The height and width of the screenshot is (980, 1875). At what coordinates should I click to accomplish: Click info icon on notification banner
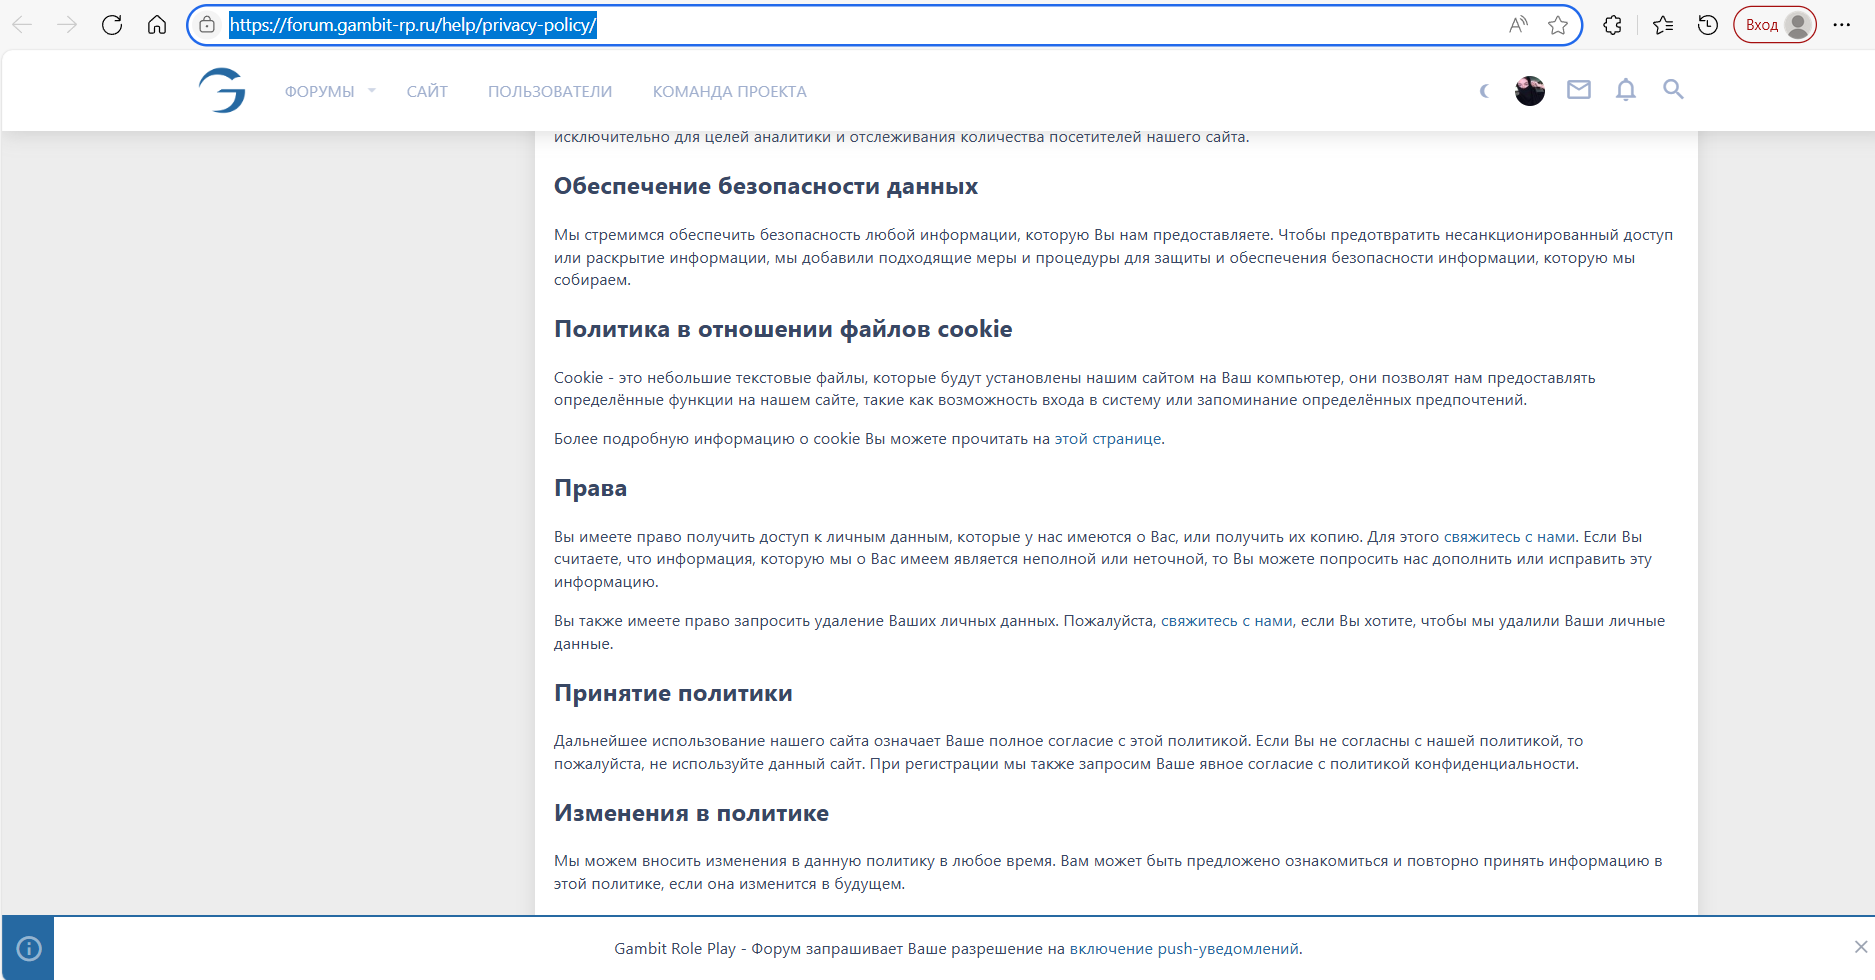[x=29, y=948]
